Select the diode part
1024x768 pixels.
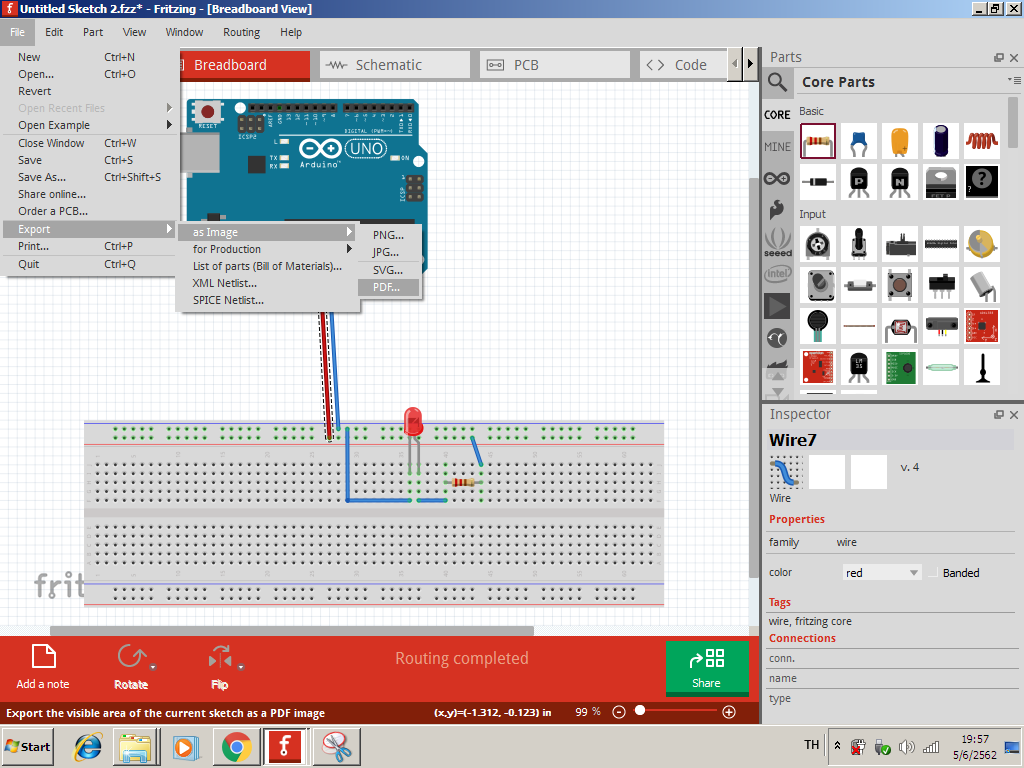click(x=818, y=182)
